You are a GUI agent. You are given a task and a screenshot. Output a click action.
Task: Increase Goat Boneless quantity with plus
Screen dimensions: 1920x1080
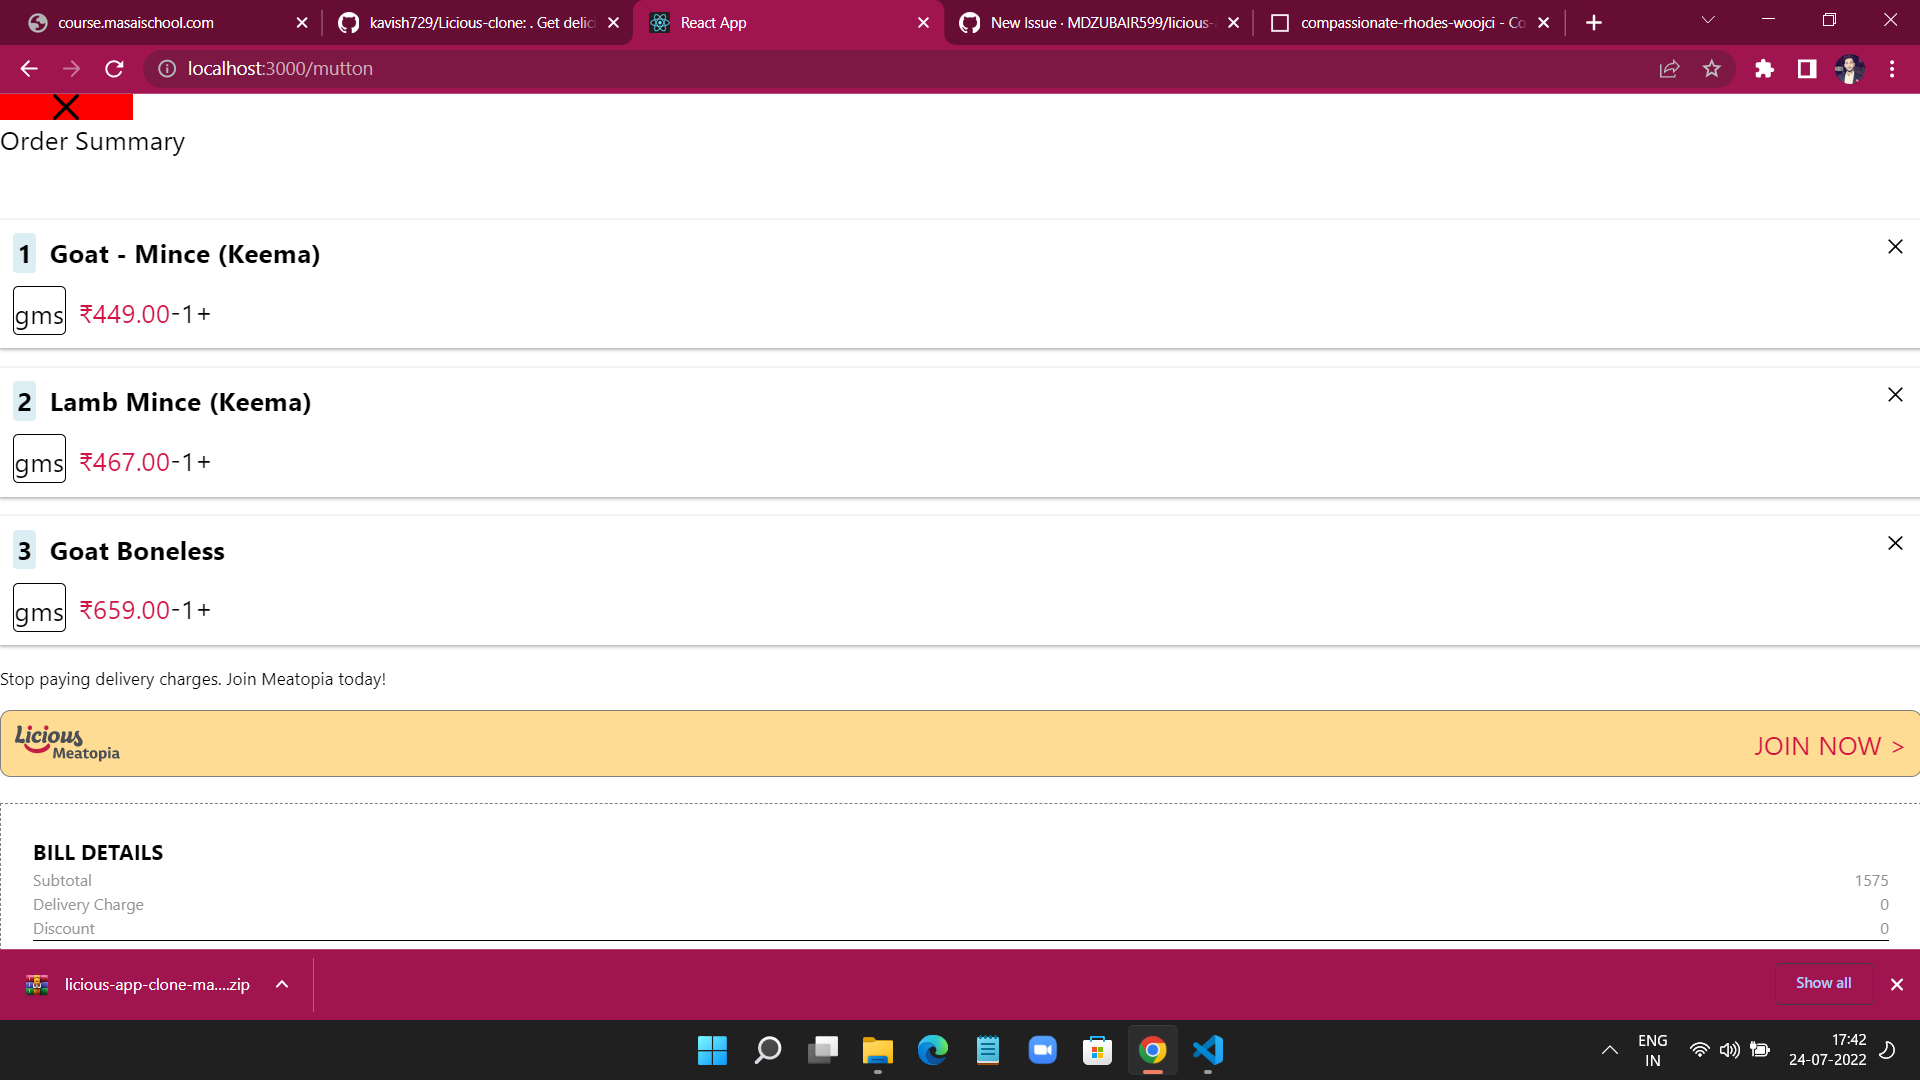click(x=204, y=610)
